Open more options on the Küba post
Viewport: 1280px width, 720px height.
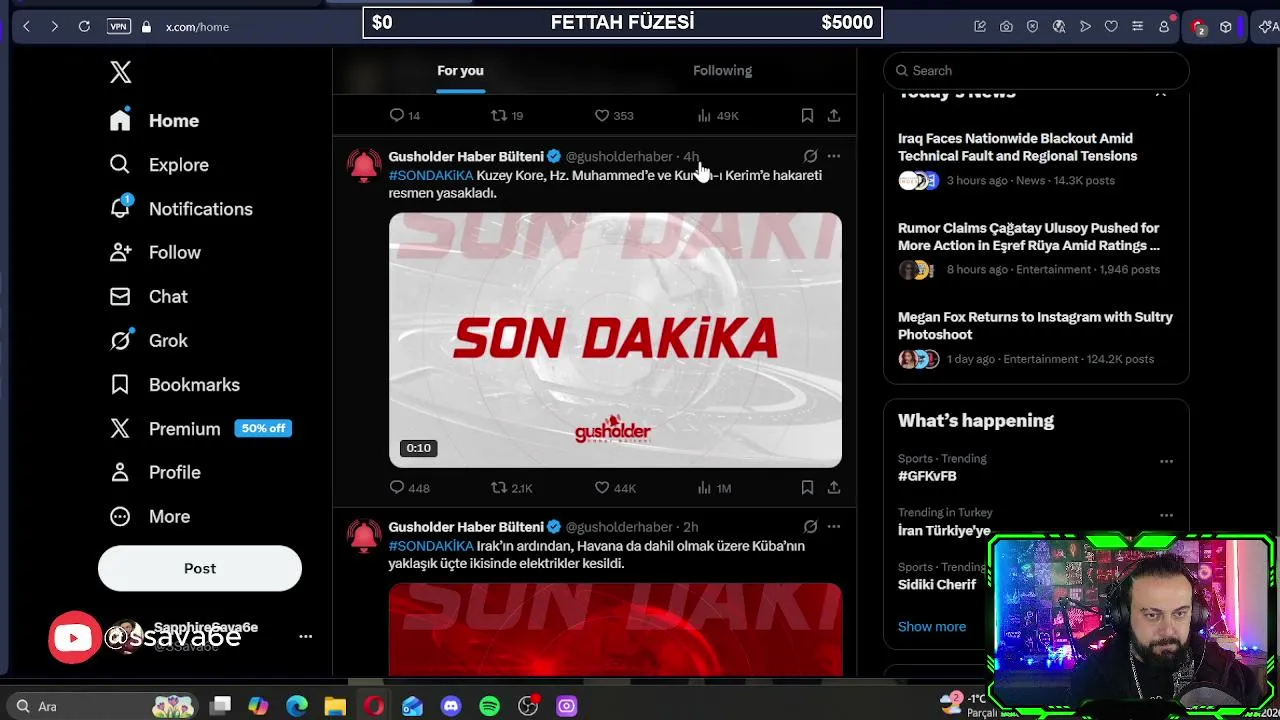(x=833, y=527)
